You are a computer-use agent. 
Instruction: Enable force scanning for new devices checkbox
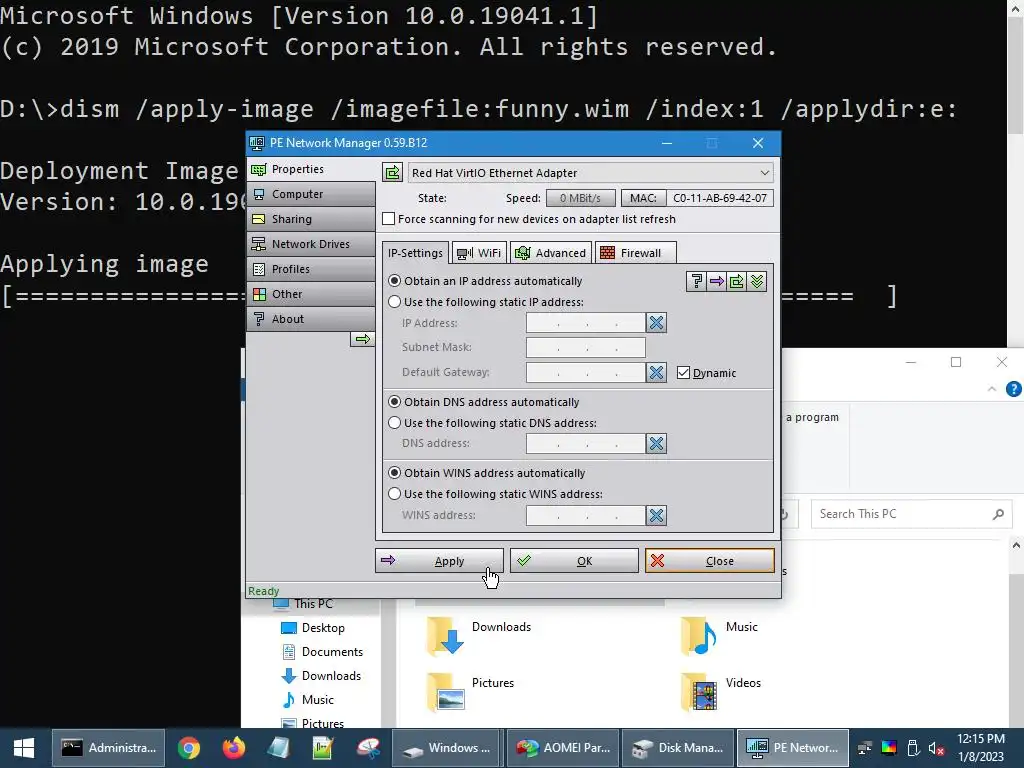coord(389,219)
